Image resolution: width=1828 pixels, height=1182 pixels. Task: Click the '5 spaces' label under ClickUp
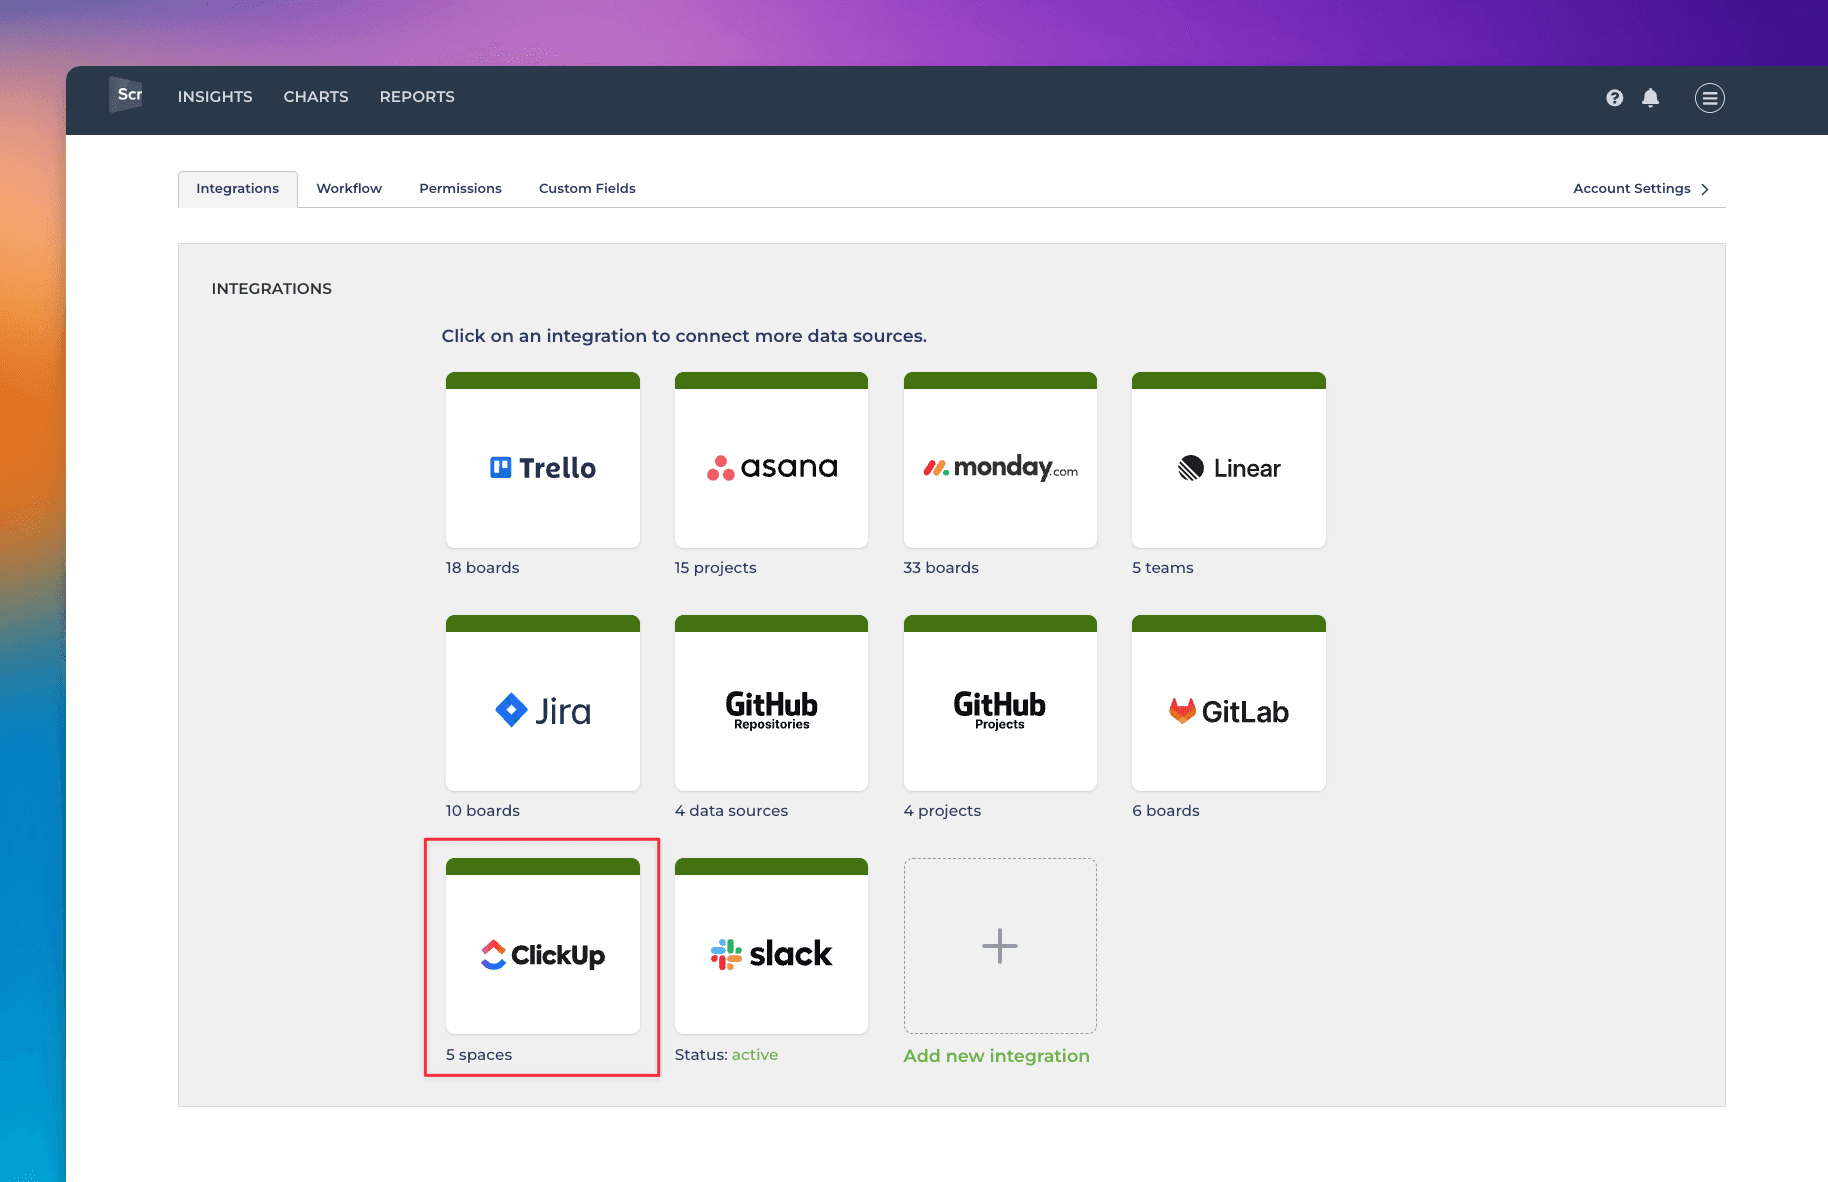point(479,1055)
